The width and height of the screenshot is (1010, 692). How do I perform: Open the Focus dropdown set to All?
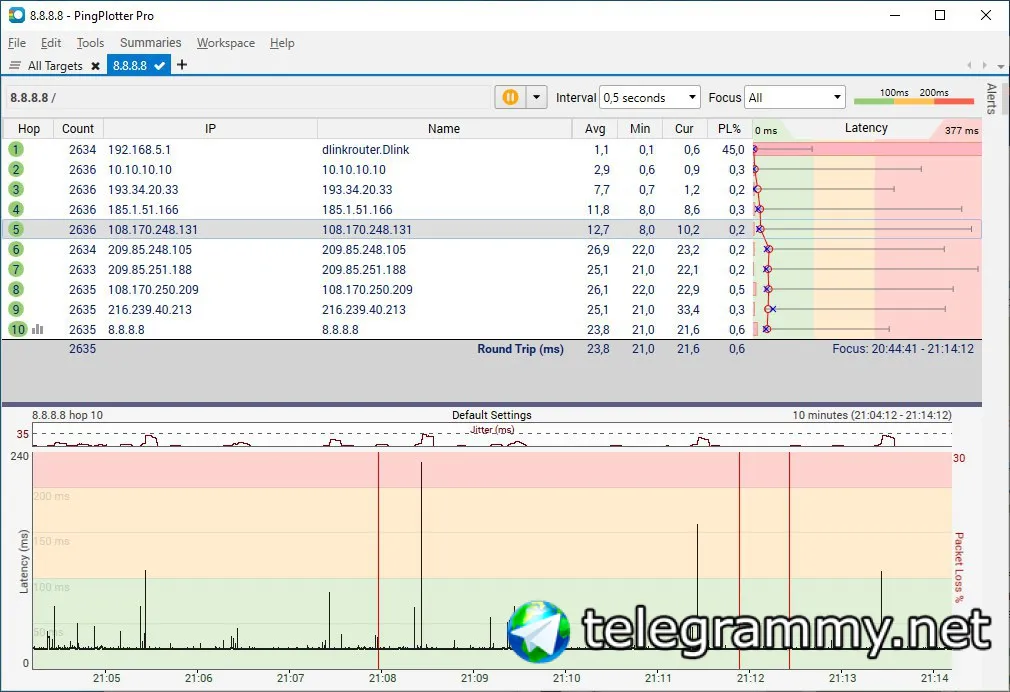coord(794,97)
